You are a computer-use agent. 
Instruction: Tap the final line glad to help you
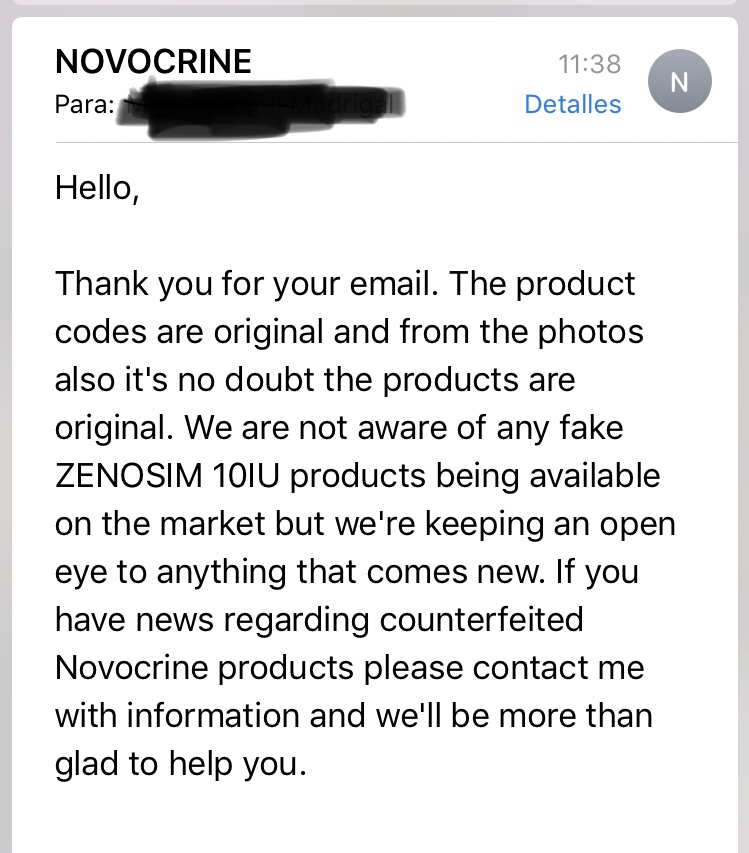pyautogui.click(x=181, y=764)
